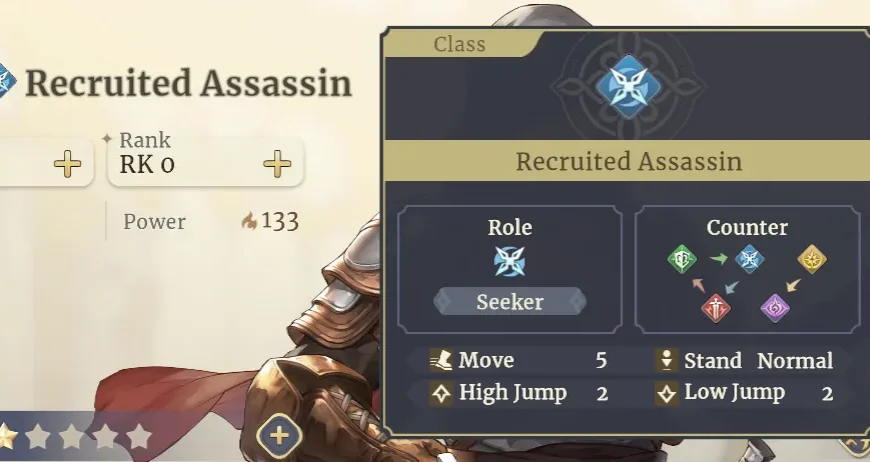Viewport: 870px width, 462px height.
Task: Click the third star in the rating row
Action: (71, 436)
